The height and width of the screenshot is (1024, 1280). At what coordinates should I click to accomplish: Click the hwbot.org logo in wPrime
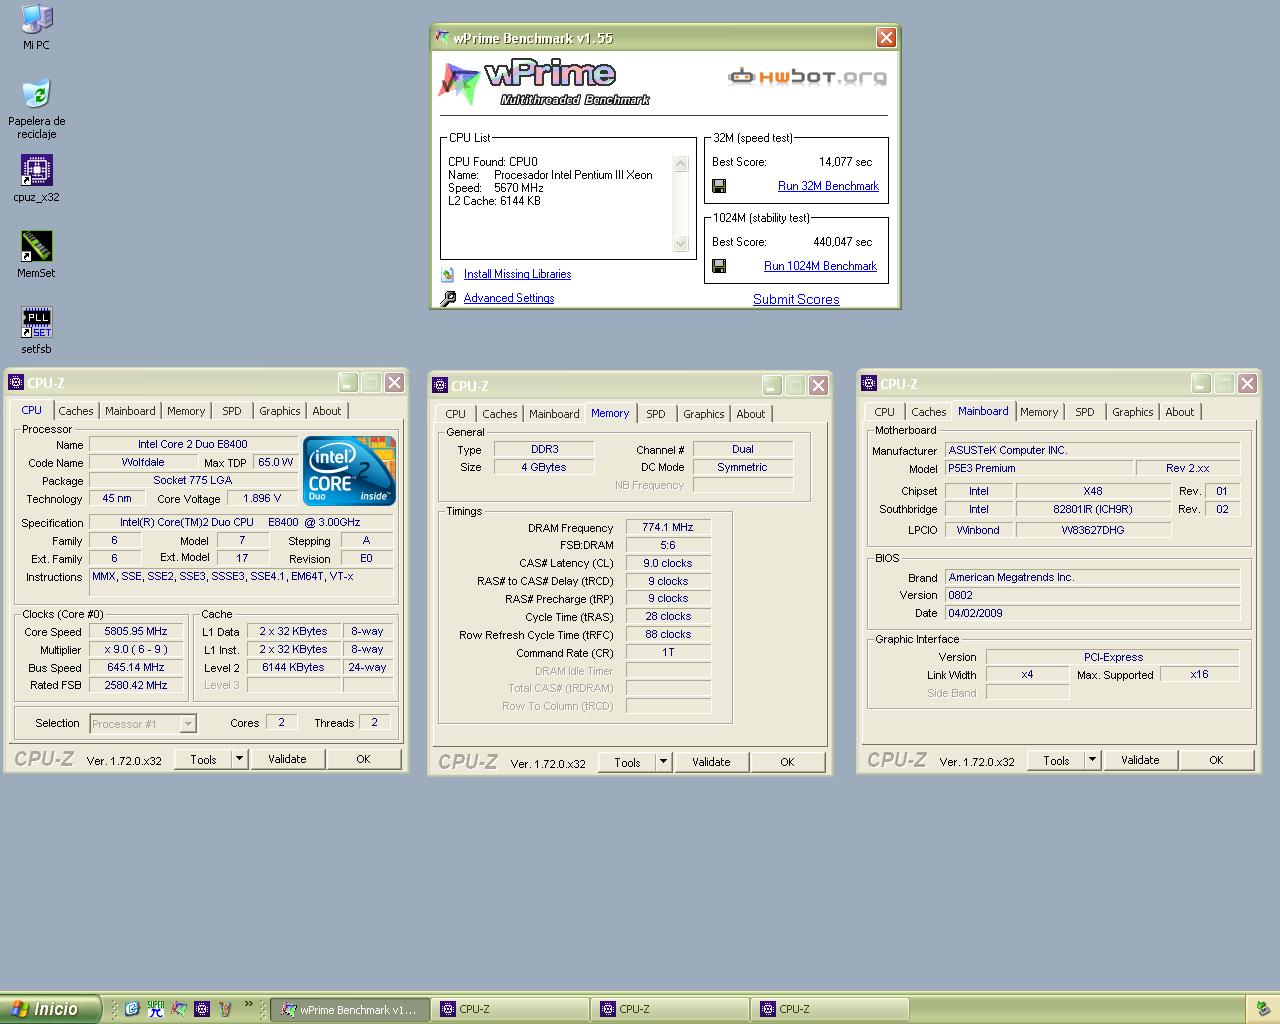click(x=807, y=77)
